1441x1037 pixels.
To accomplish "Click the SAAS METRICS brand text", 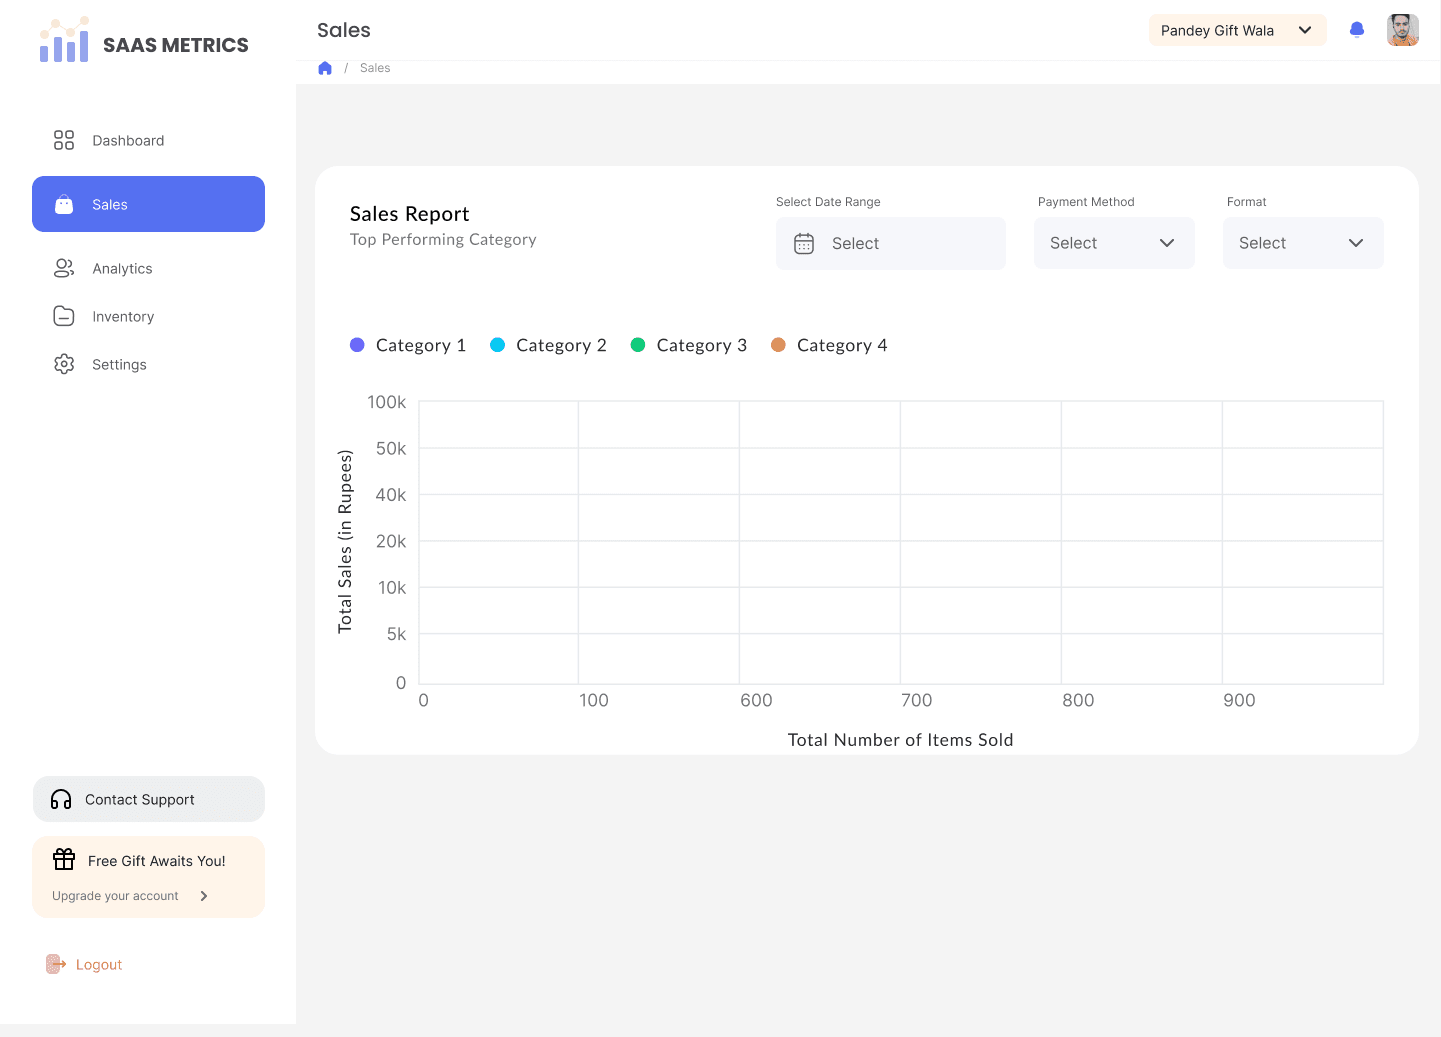I will tap(176, 45).
